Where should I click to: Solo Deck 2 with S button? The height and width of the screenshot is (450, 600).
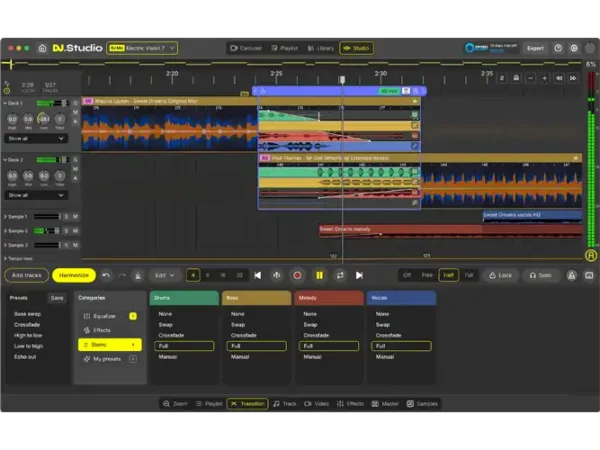point(75,160)
